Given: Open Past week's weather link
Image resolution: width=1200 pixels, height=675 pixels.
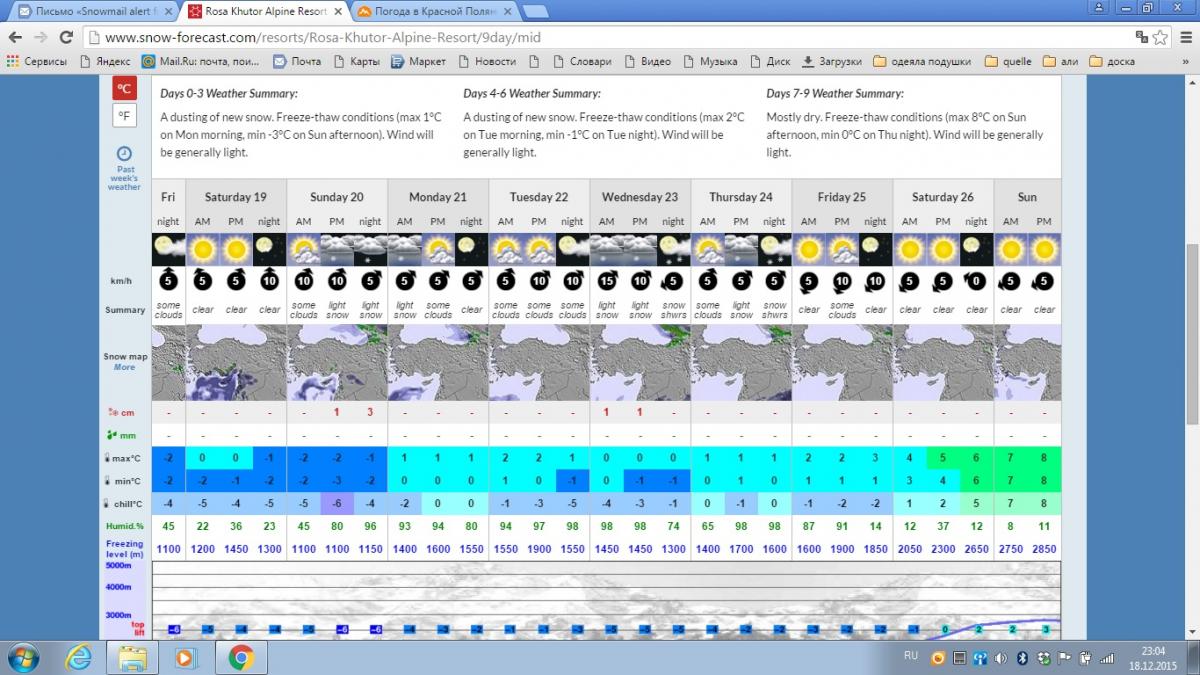Looking at the screenshot, I should [x=124, y=169].
